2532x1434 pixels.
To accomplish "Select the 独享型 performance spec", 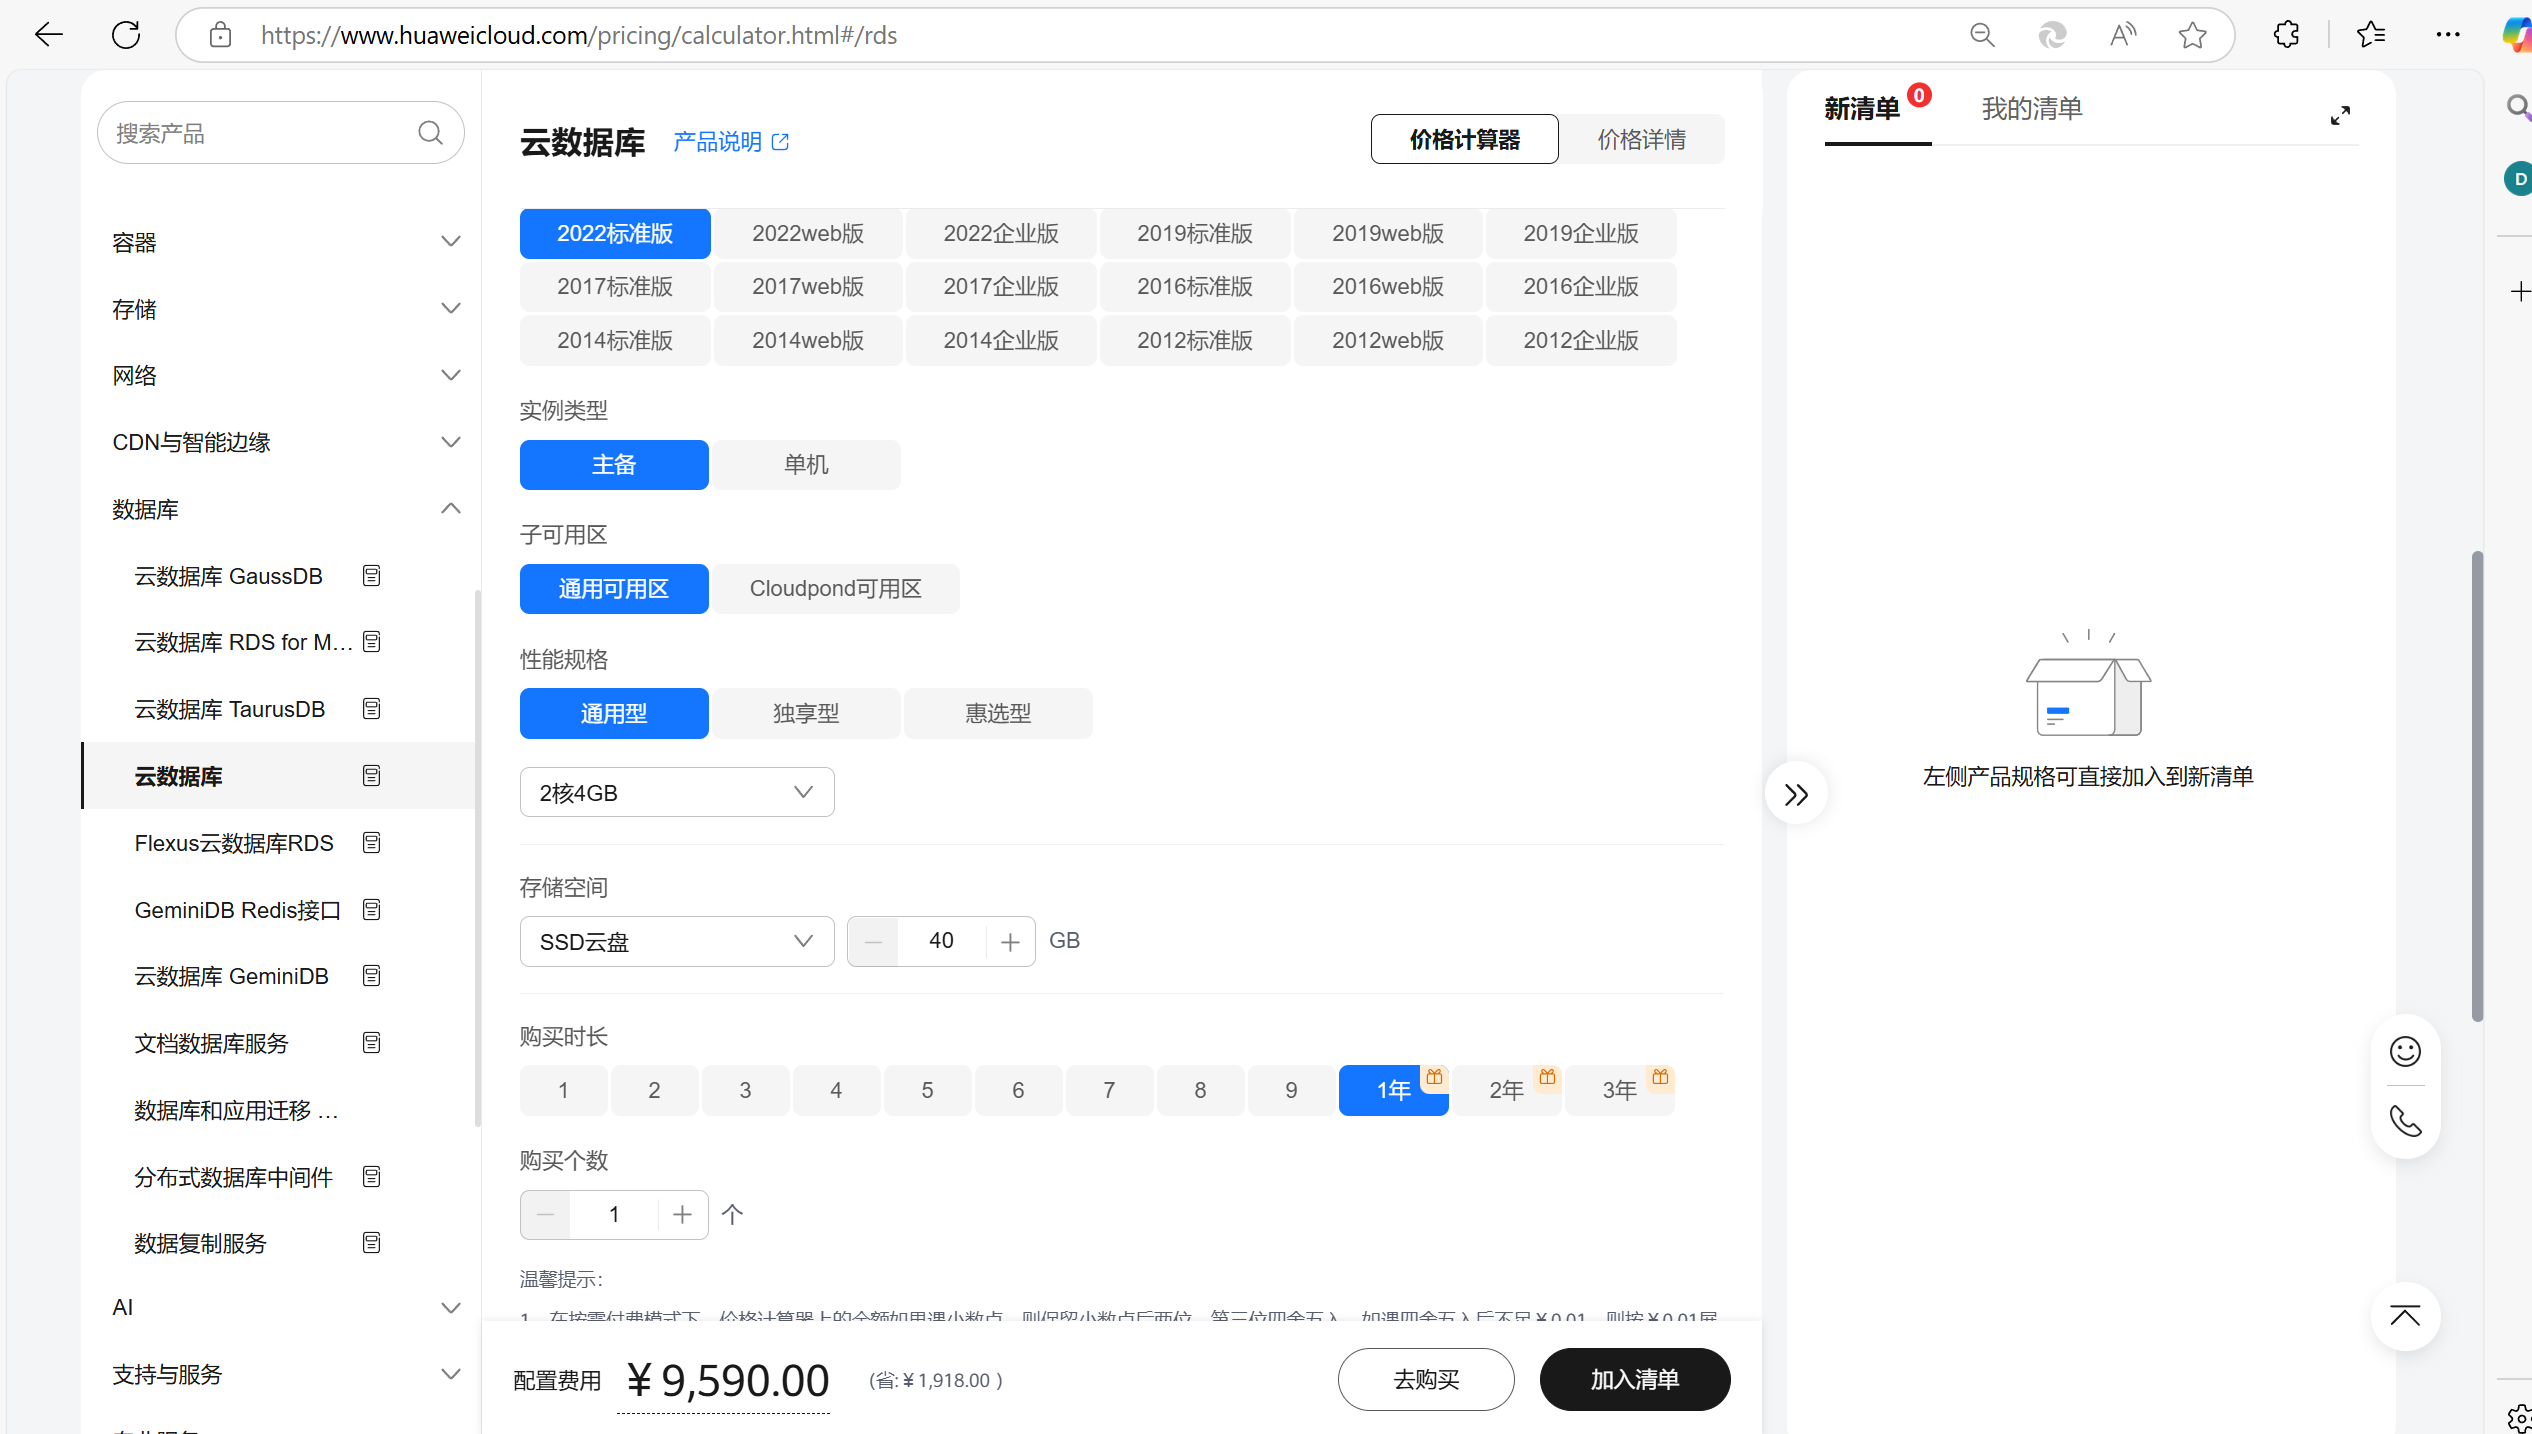I will pyautogui.click(x=806, y=714).
